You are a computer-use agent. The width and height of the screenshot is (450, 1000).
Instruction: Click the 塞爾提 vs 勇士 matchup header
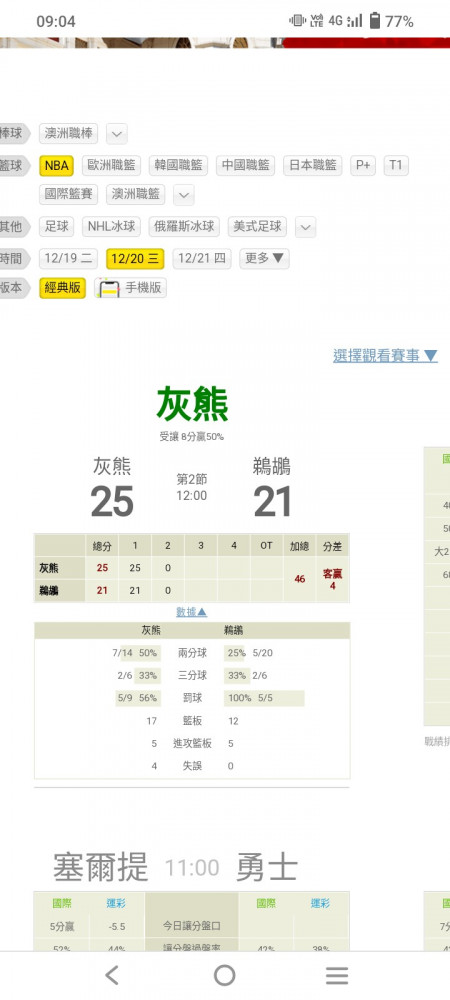pyautogui.click(x=175, y=867)
